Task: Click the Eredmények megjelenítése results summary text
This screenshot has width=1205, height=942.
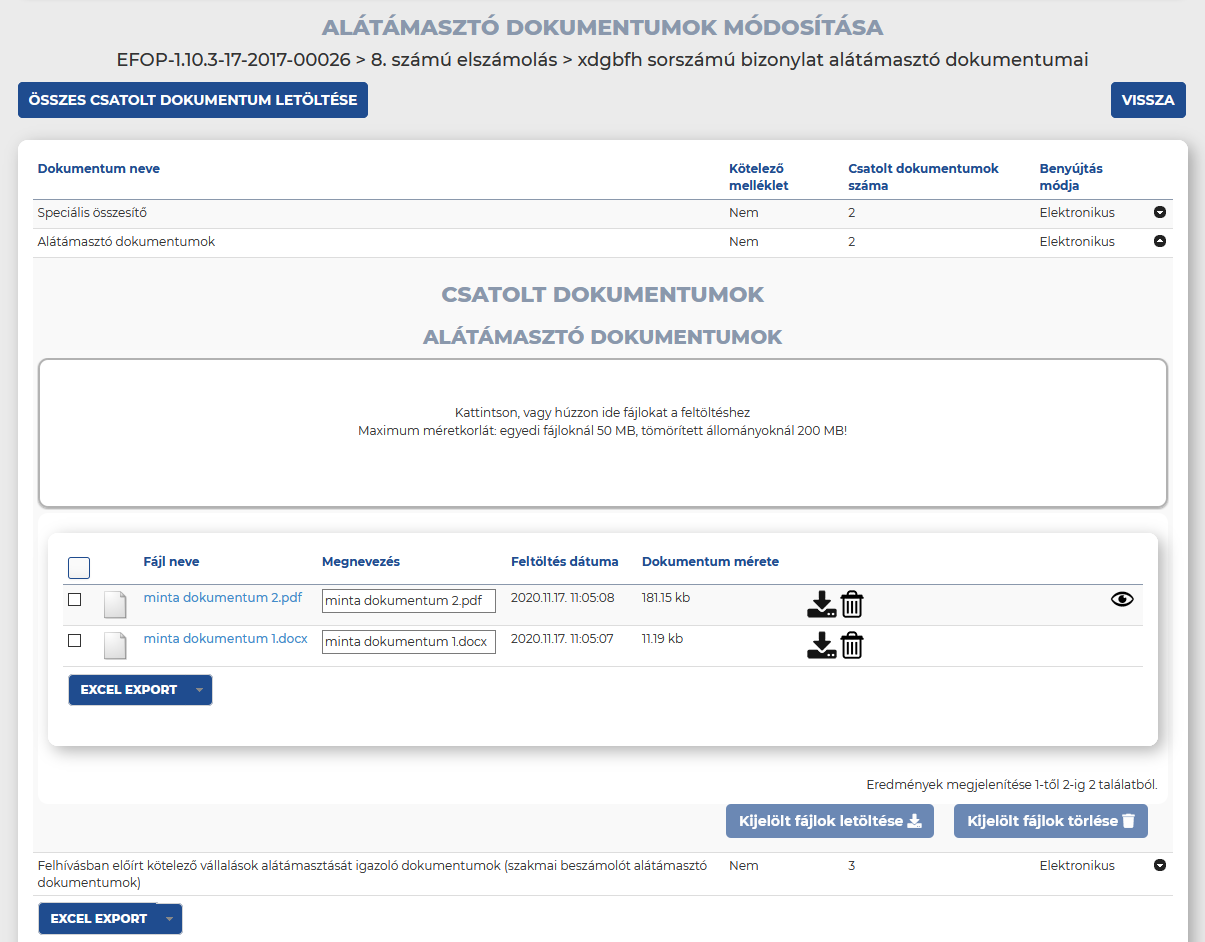Action: pos(1012,785)
